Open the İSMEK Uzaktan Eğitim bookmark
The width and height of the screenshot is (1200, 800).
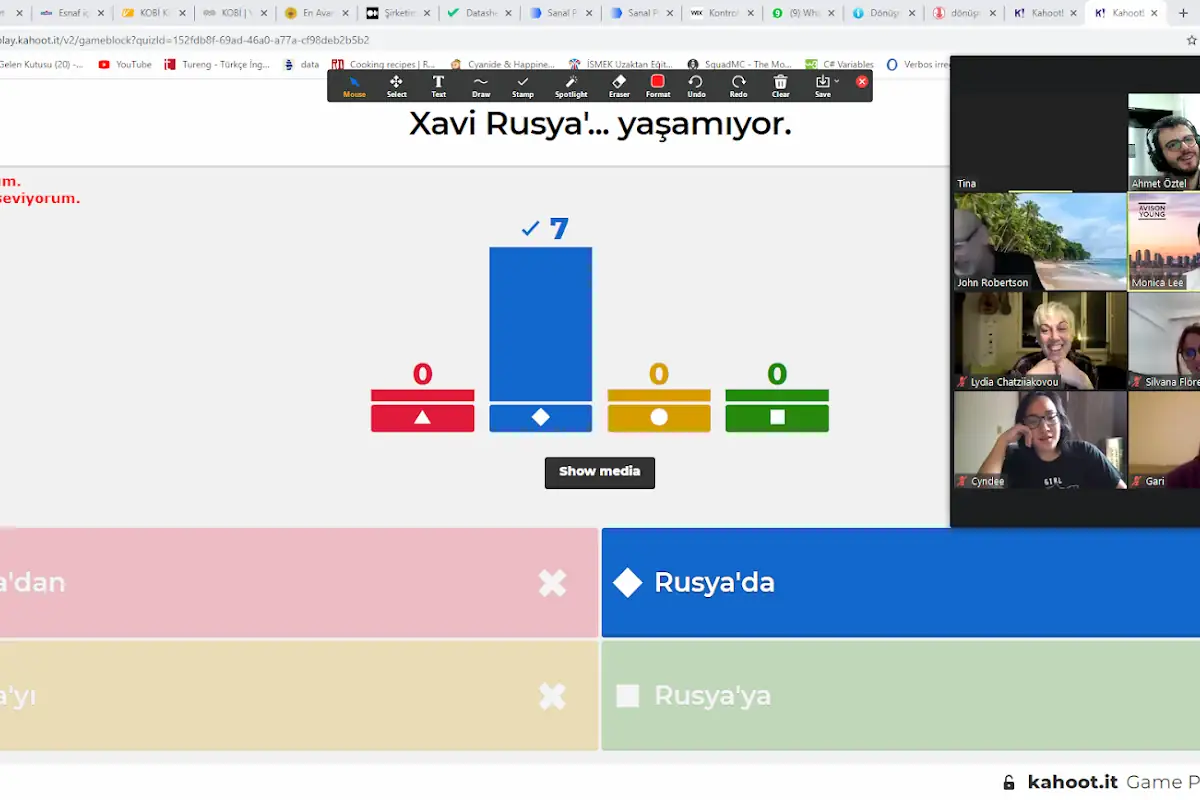(x=621, y=64)
